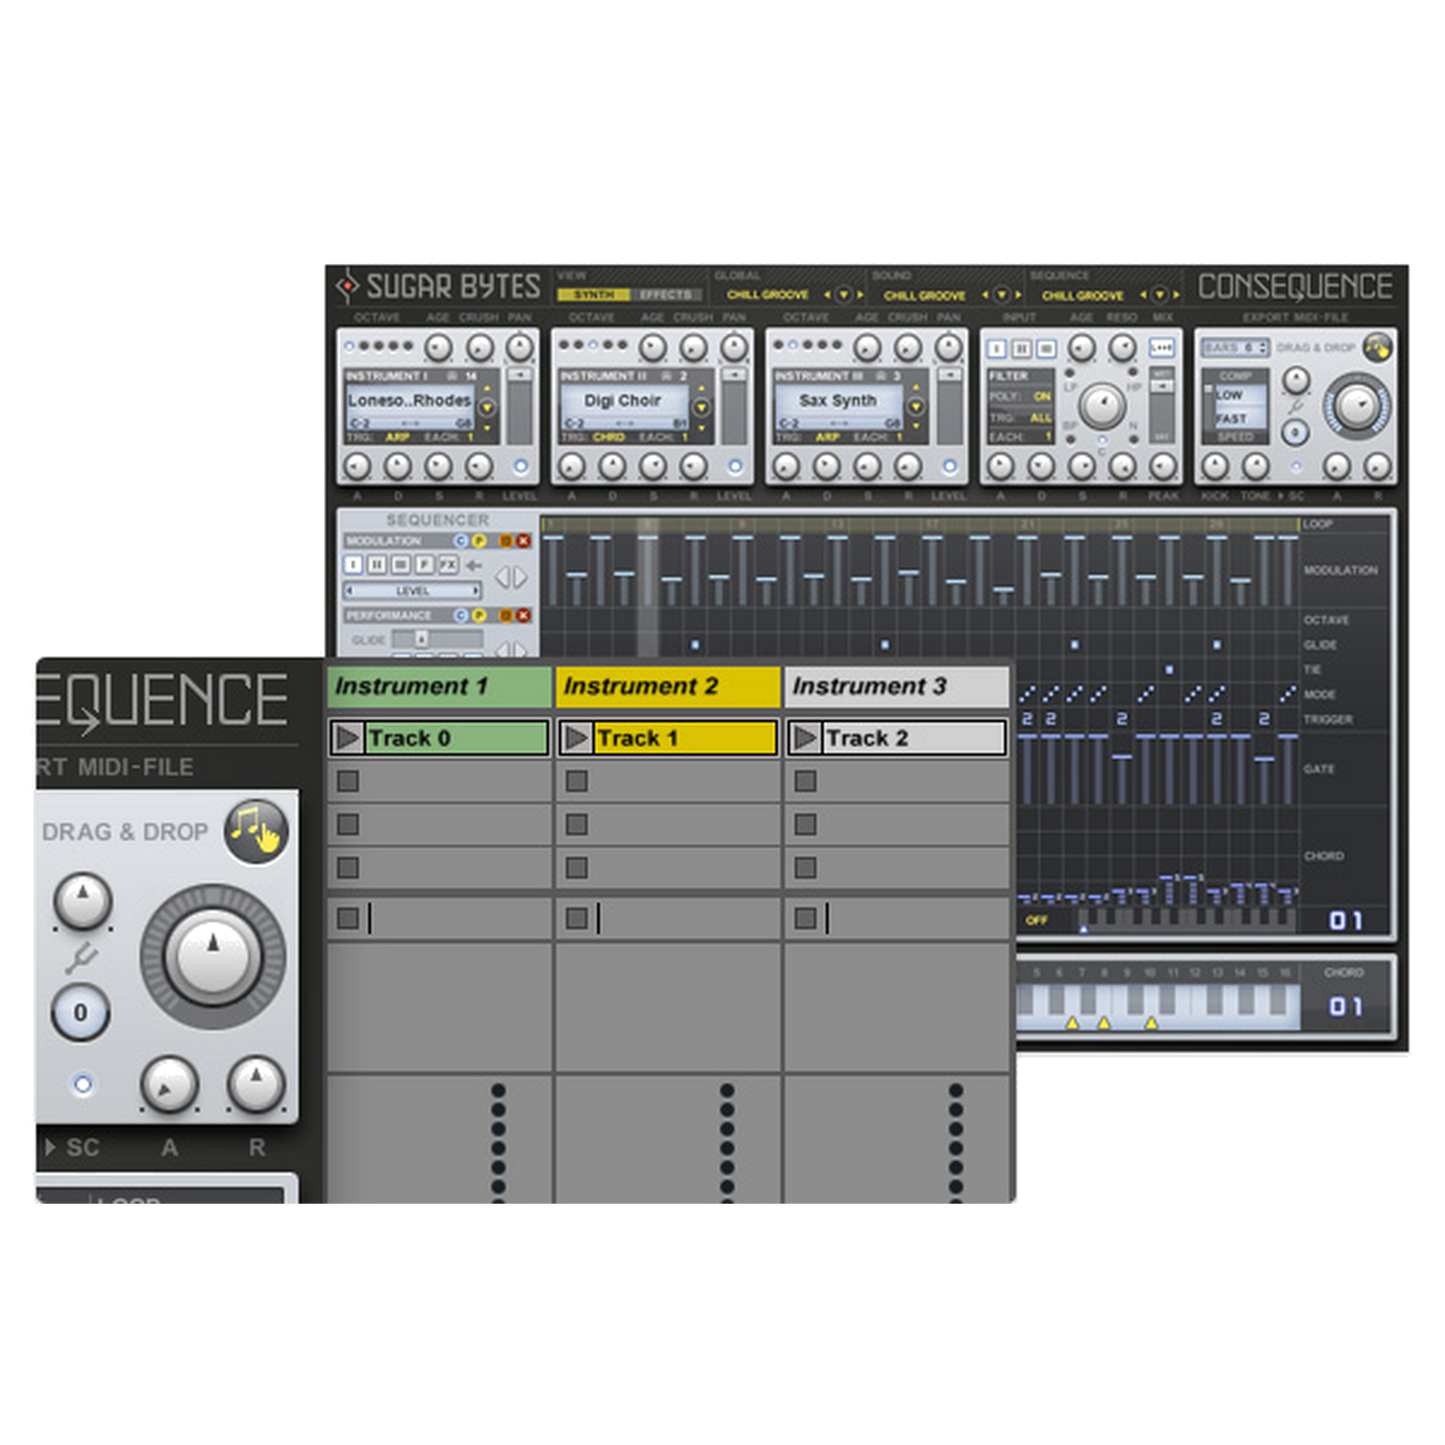Click the tuning fork icon in large panel
The image size is (1445, 1445).
(82, 959)
